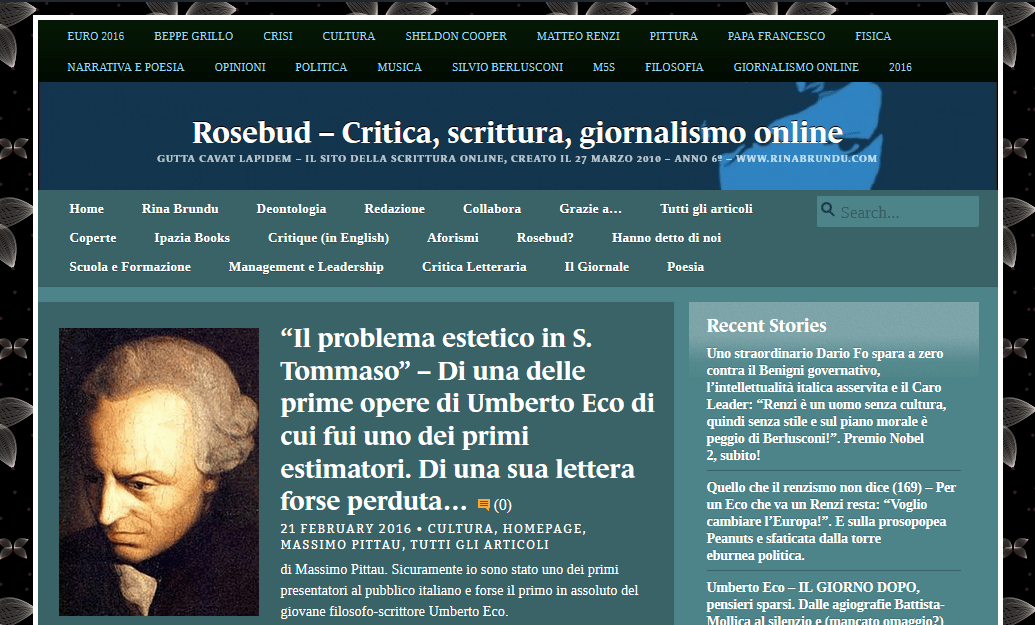
Task: Read the Dario Fo recent story
Action: point(826,404)
